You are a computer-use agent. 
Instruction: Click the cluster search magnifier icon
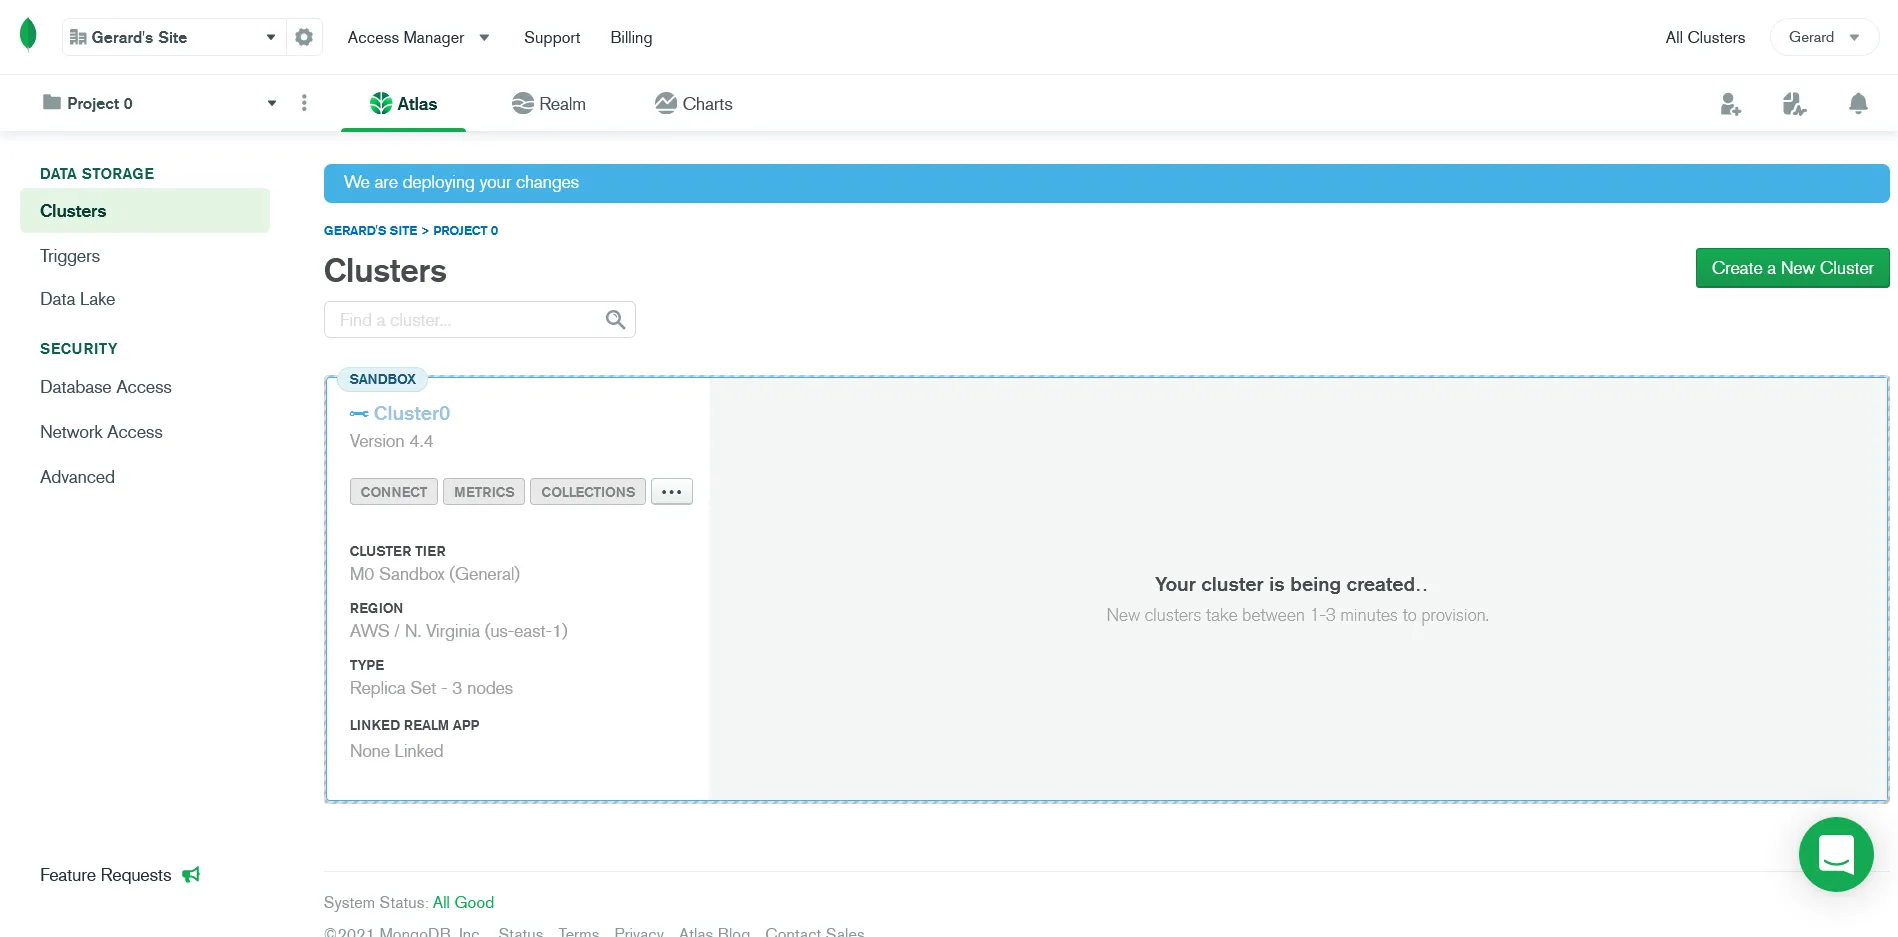[616, 320]
